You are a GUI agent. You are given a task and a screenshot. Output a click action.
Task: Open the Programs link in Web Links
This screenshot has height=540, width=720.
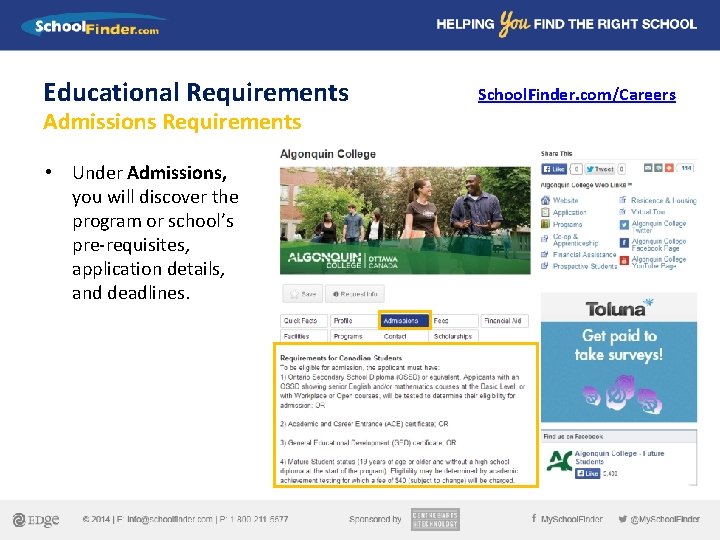pos(567,225)
